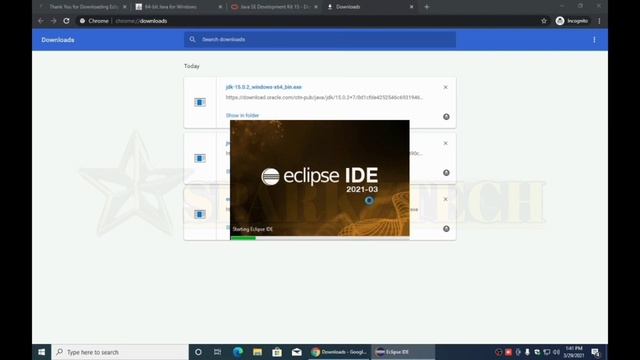Open the notification center icon
This screenshot has height=360, width=640.
pos(595,352)
